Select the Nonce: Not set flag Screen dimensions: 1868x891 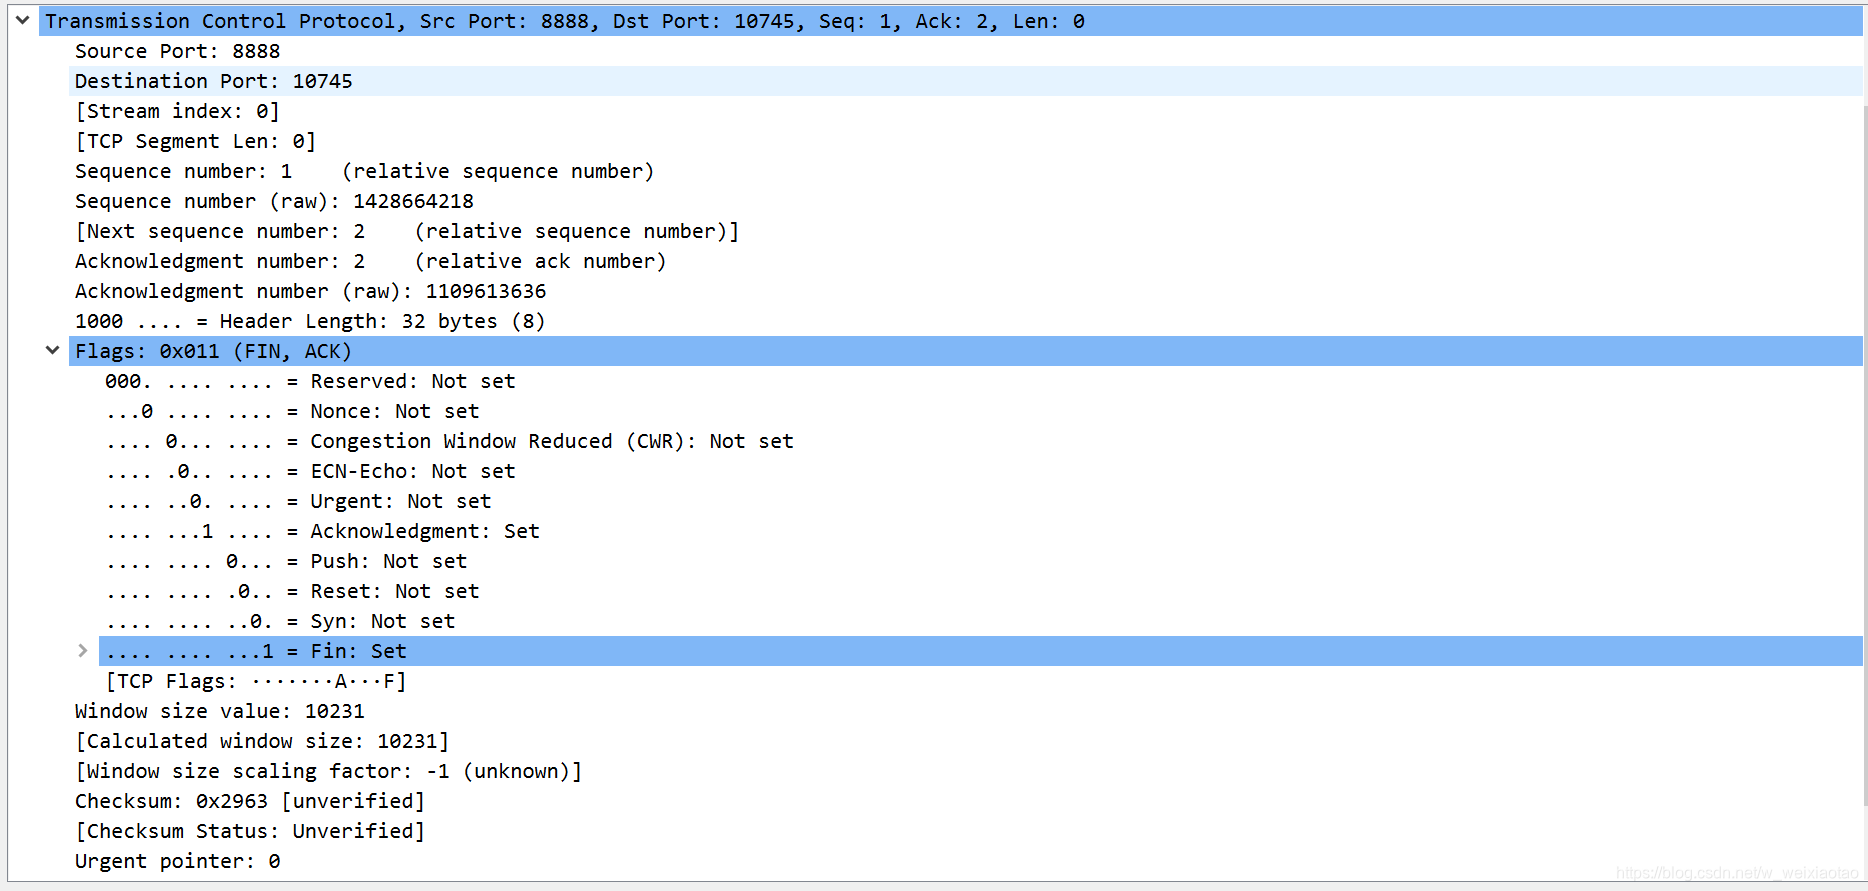980,411
